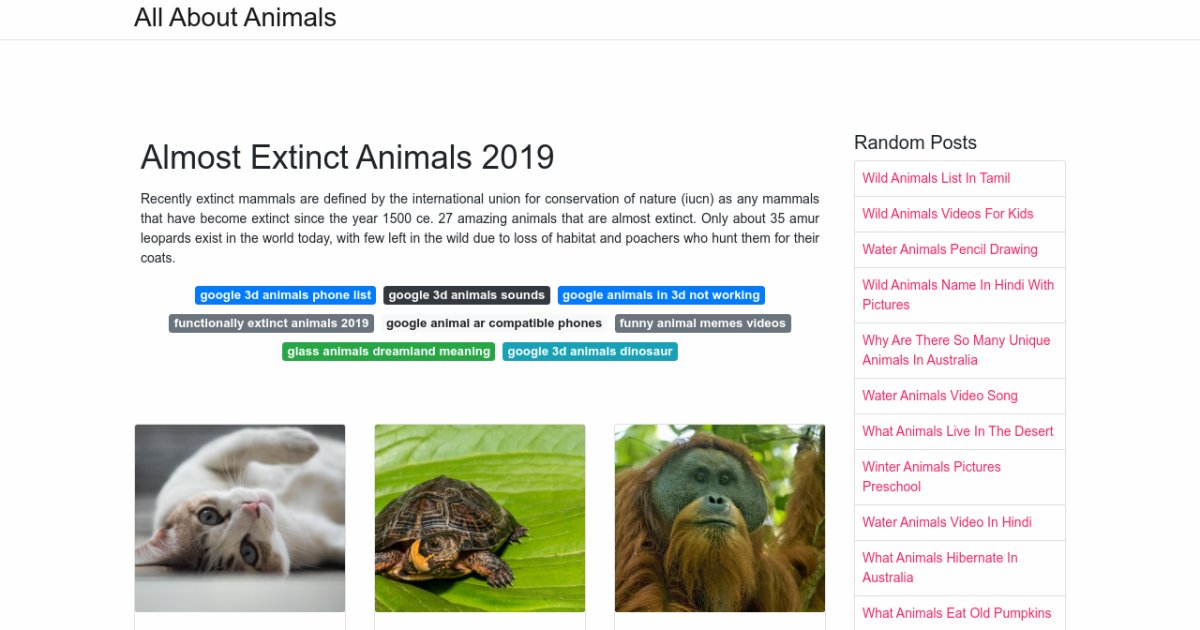Open 'Water Animals Video Song' post
The height and width of the screenshot is (630, 1200).
point(939,395)
